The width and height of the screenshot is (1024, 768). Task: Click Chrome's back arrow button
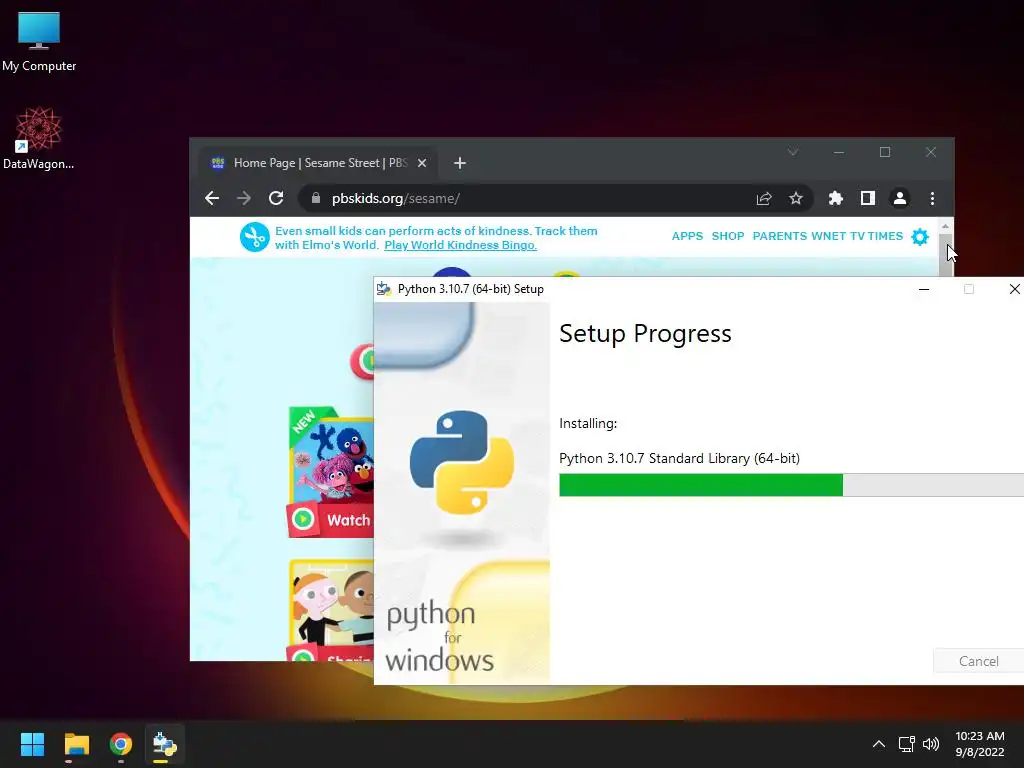click(212, 198)
